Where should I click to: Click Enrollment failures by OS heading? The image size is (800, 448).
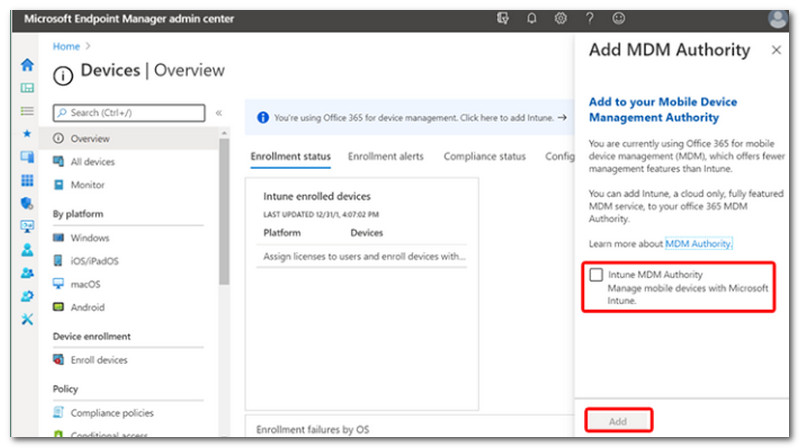point(312,430)
